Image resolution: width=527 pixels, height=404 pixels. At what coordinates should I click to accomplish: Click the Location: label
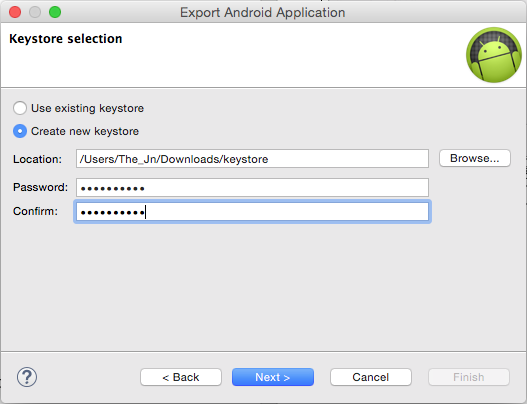[37, 159]
